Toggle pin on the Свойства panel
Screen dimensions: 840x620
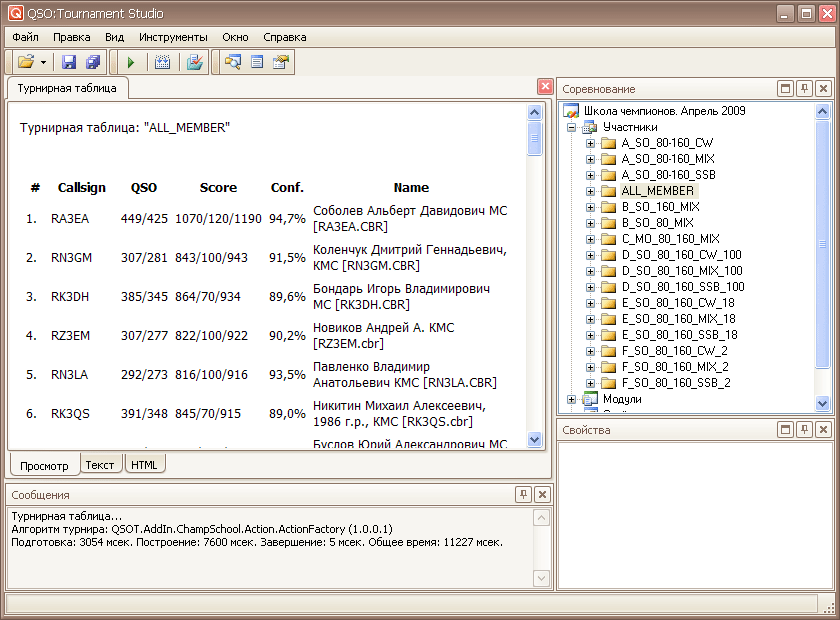pos(804,430)
